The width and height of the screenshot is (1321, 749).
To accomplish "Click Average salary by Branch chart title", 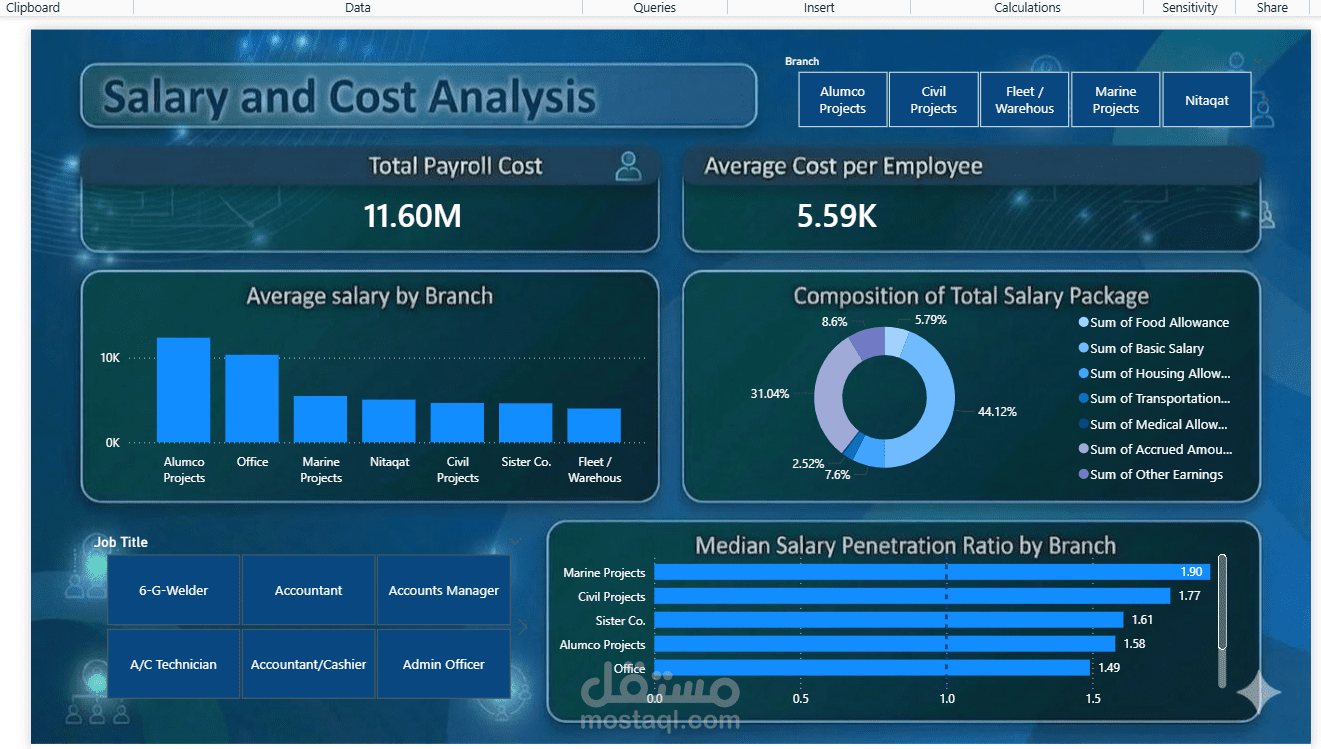I will [370, 296].
